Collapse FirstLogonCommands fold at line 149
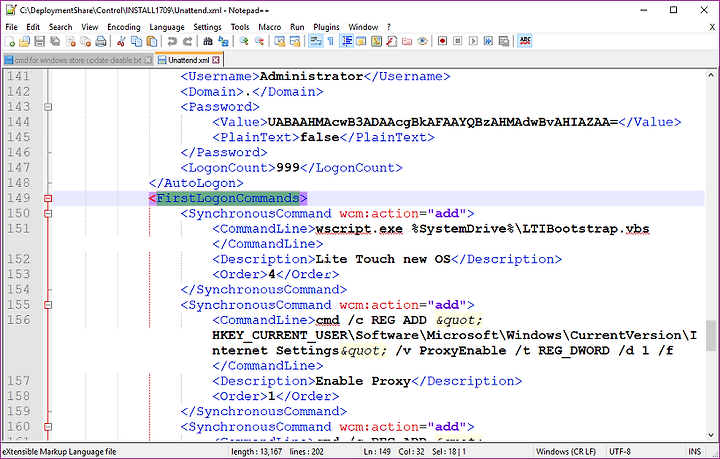This screenshot has width=720, height=459. [x=48, y=198]
